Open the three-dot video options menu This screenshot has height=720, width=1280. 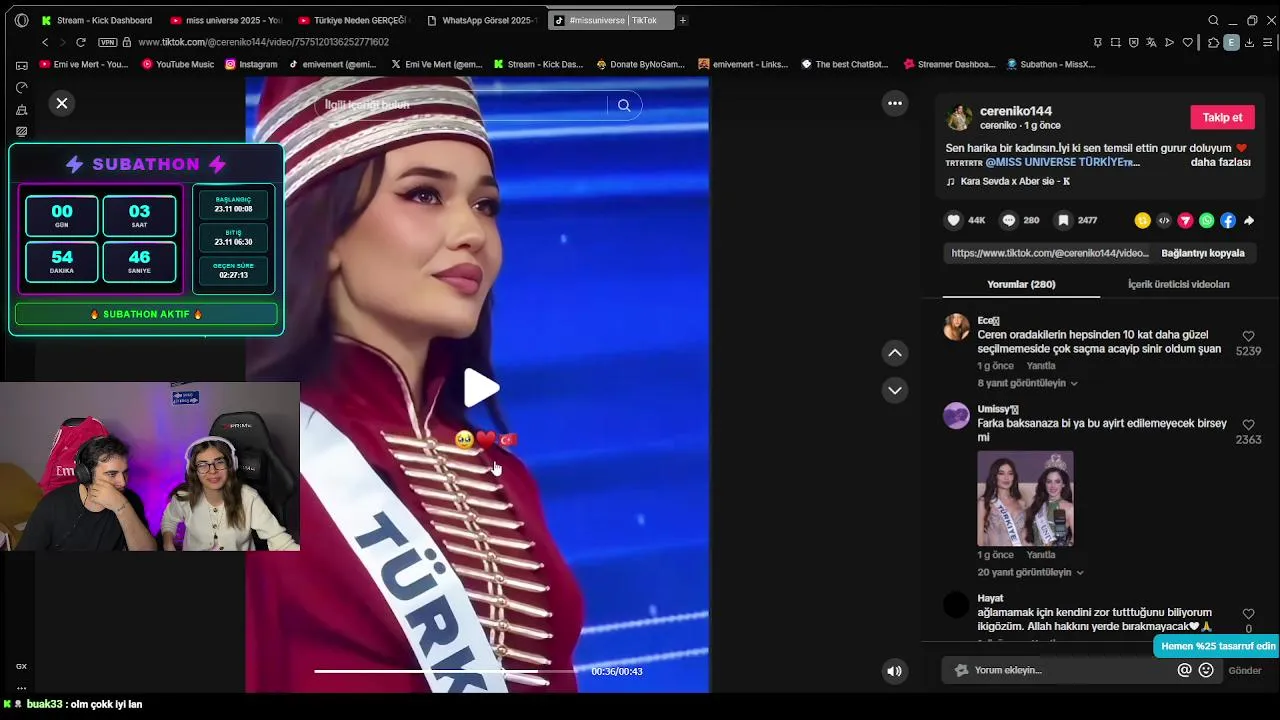point(895,103)
